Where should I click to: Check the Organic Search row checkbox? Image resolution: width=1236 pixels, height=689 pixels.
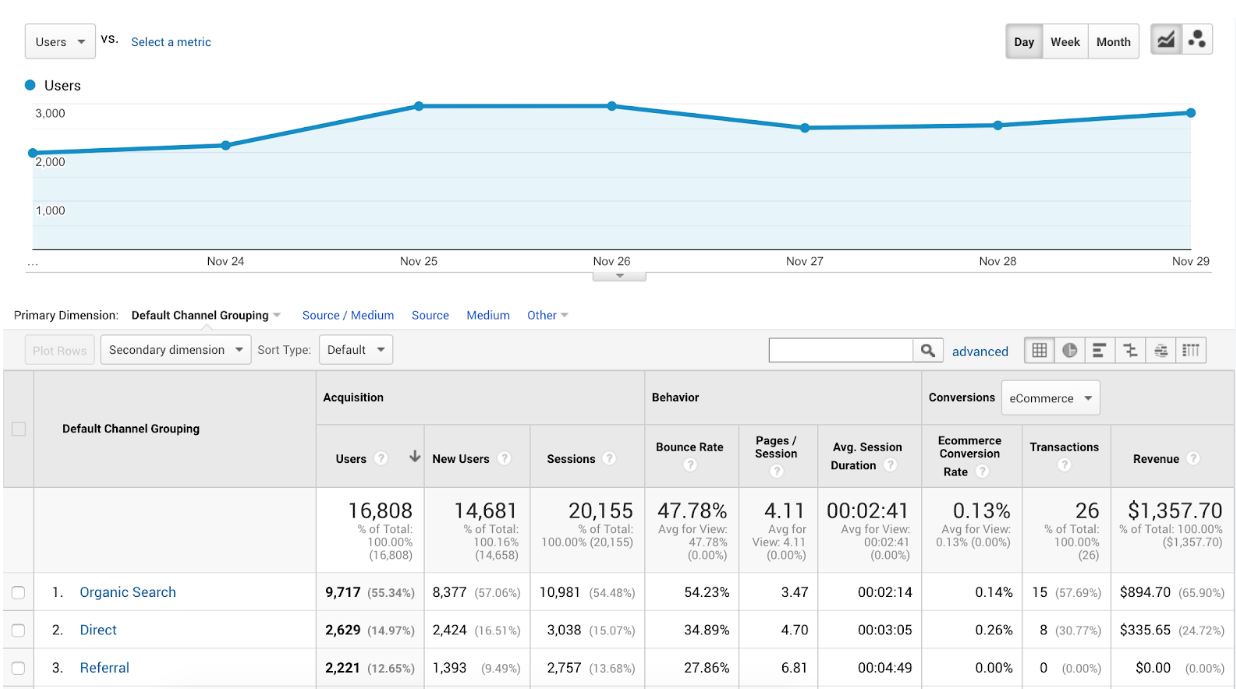click(18, 592)
